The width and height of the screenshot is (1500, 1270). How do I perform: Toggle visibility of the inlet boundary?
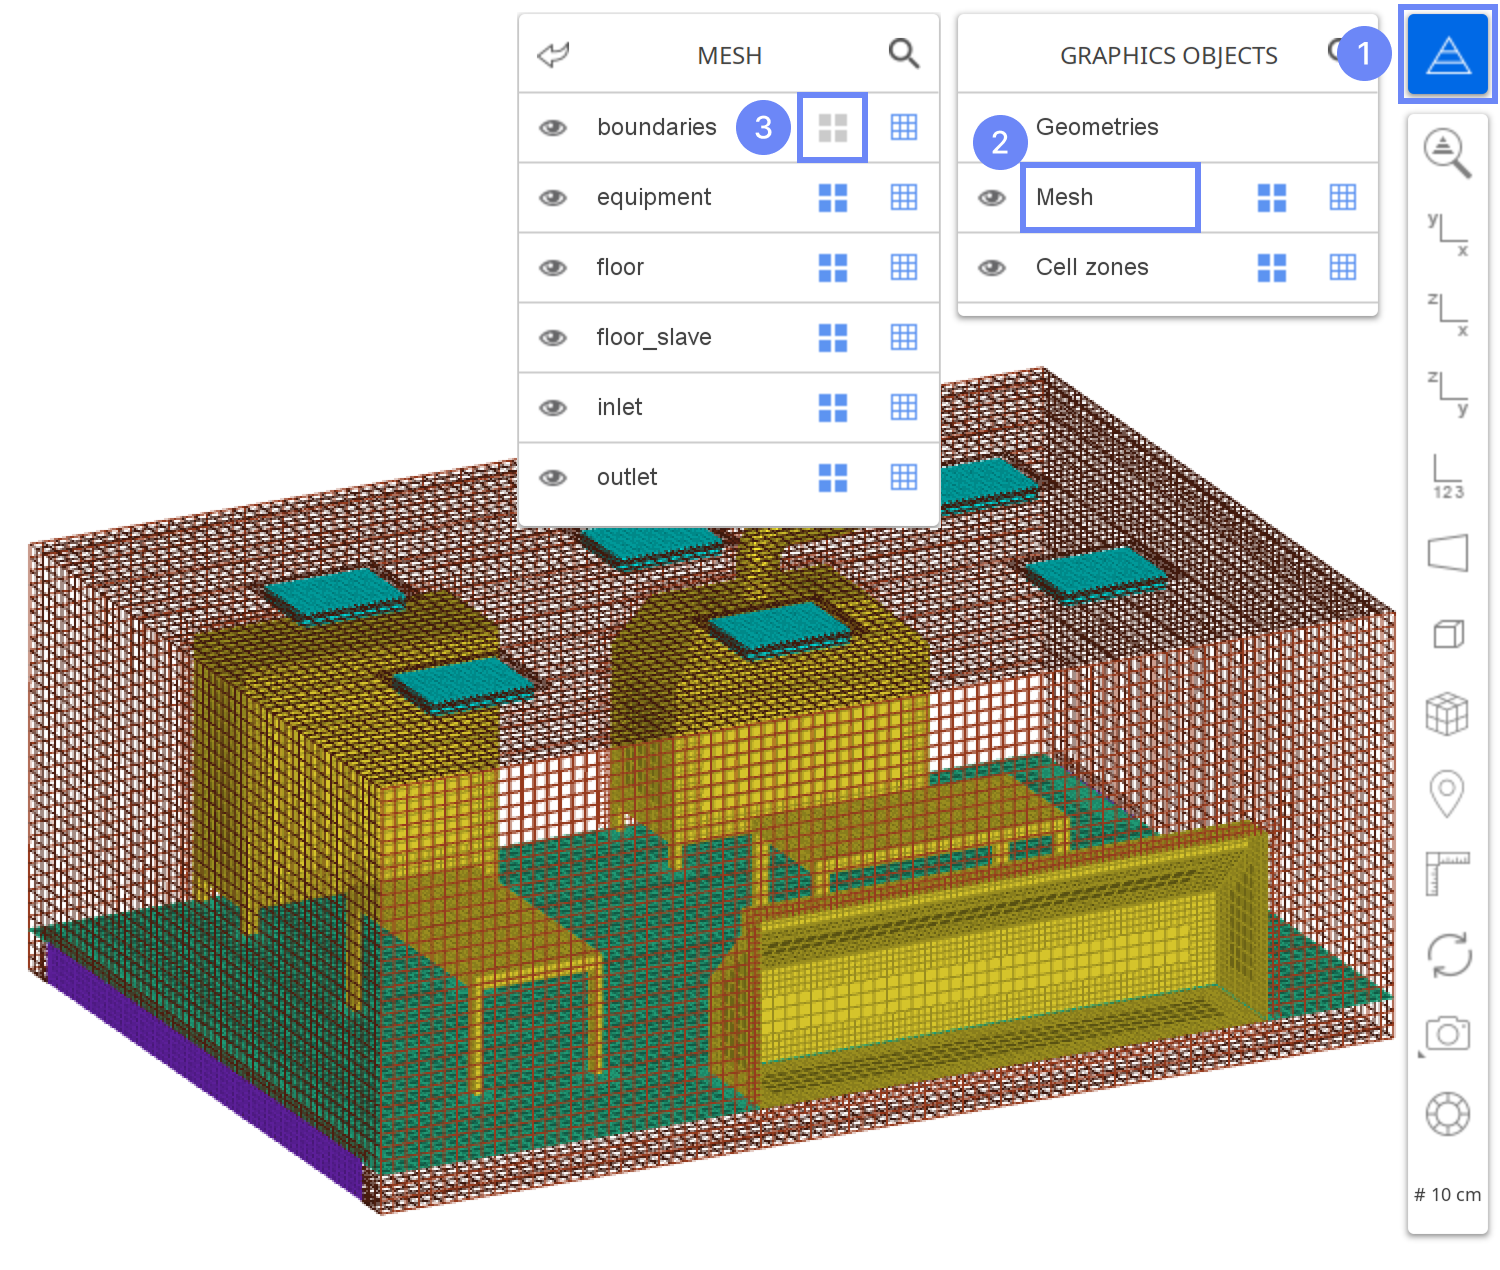tap(553, 408)
